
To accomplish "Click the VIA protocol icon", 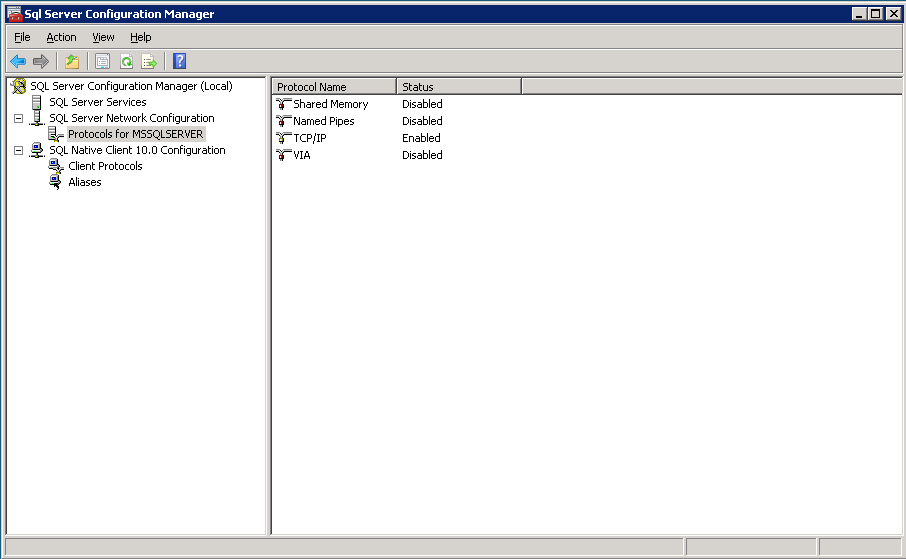I will coord(283,155).
